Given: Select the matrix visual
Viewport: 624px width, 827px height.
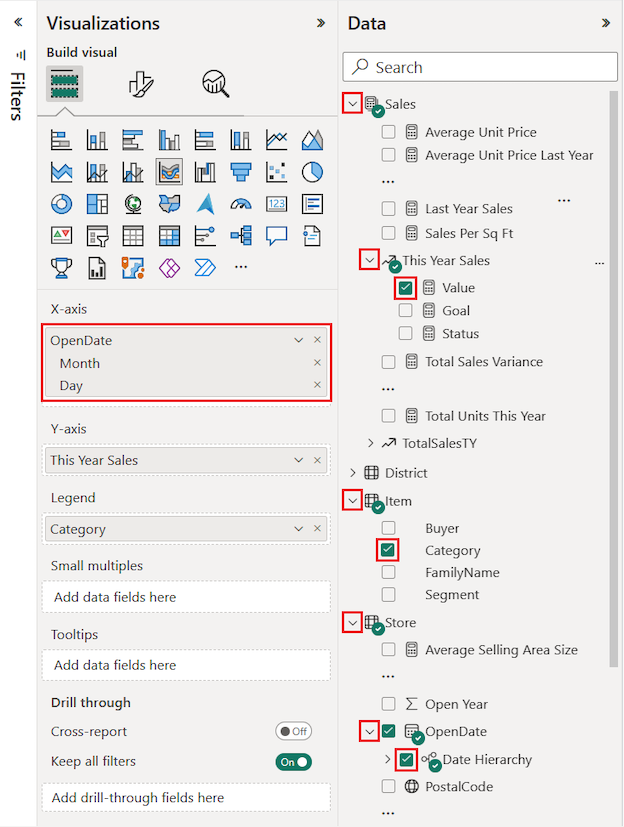Looking at the screenshot, I should click(x=169, y=235).
